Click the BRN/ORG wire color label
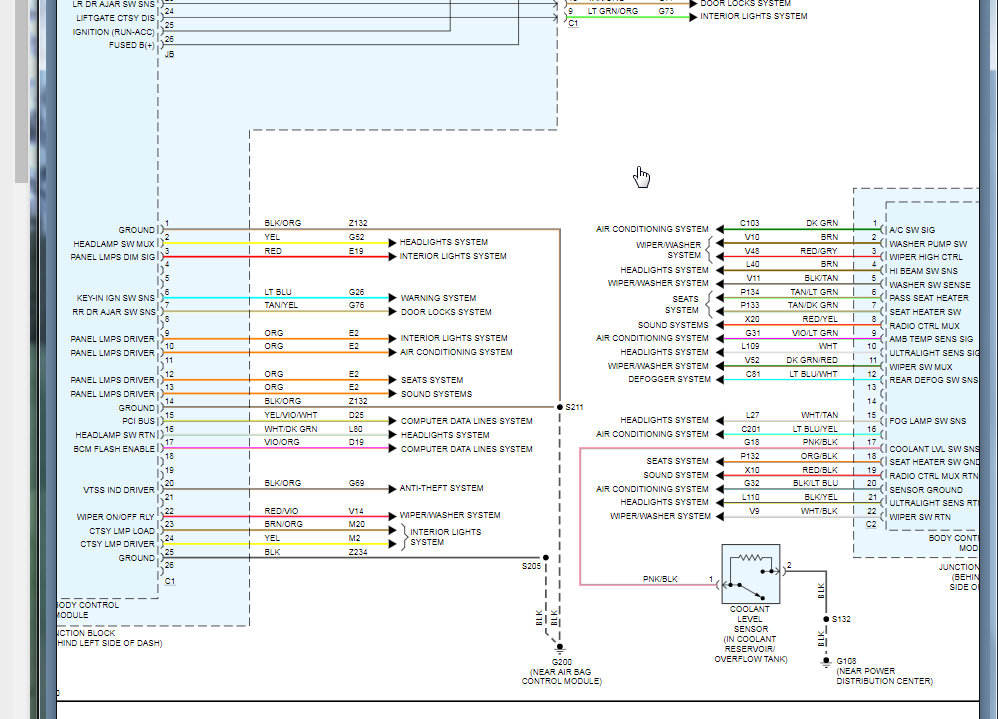This screenshot has width=998, height=719. coord(283,524)
